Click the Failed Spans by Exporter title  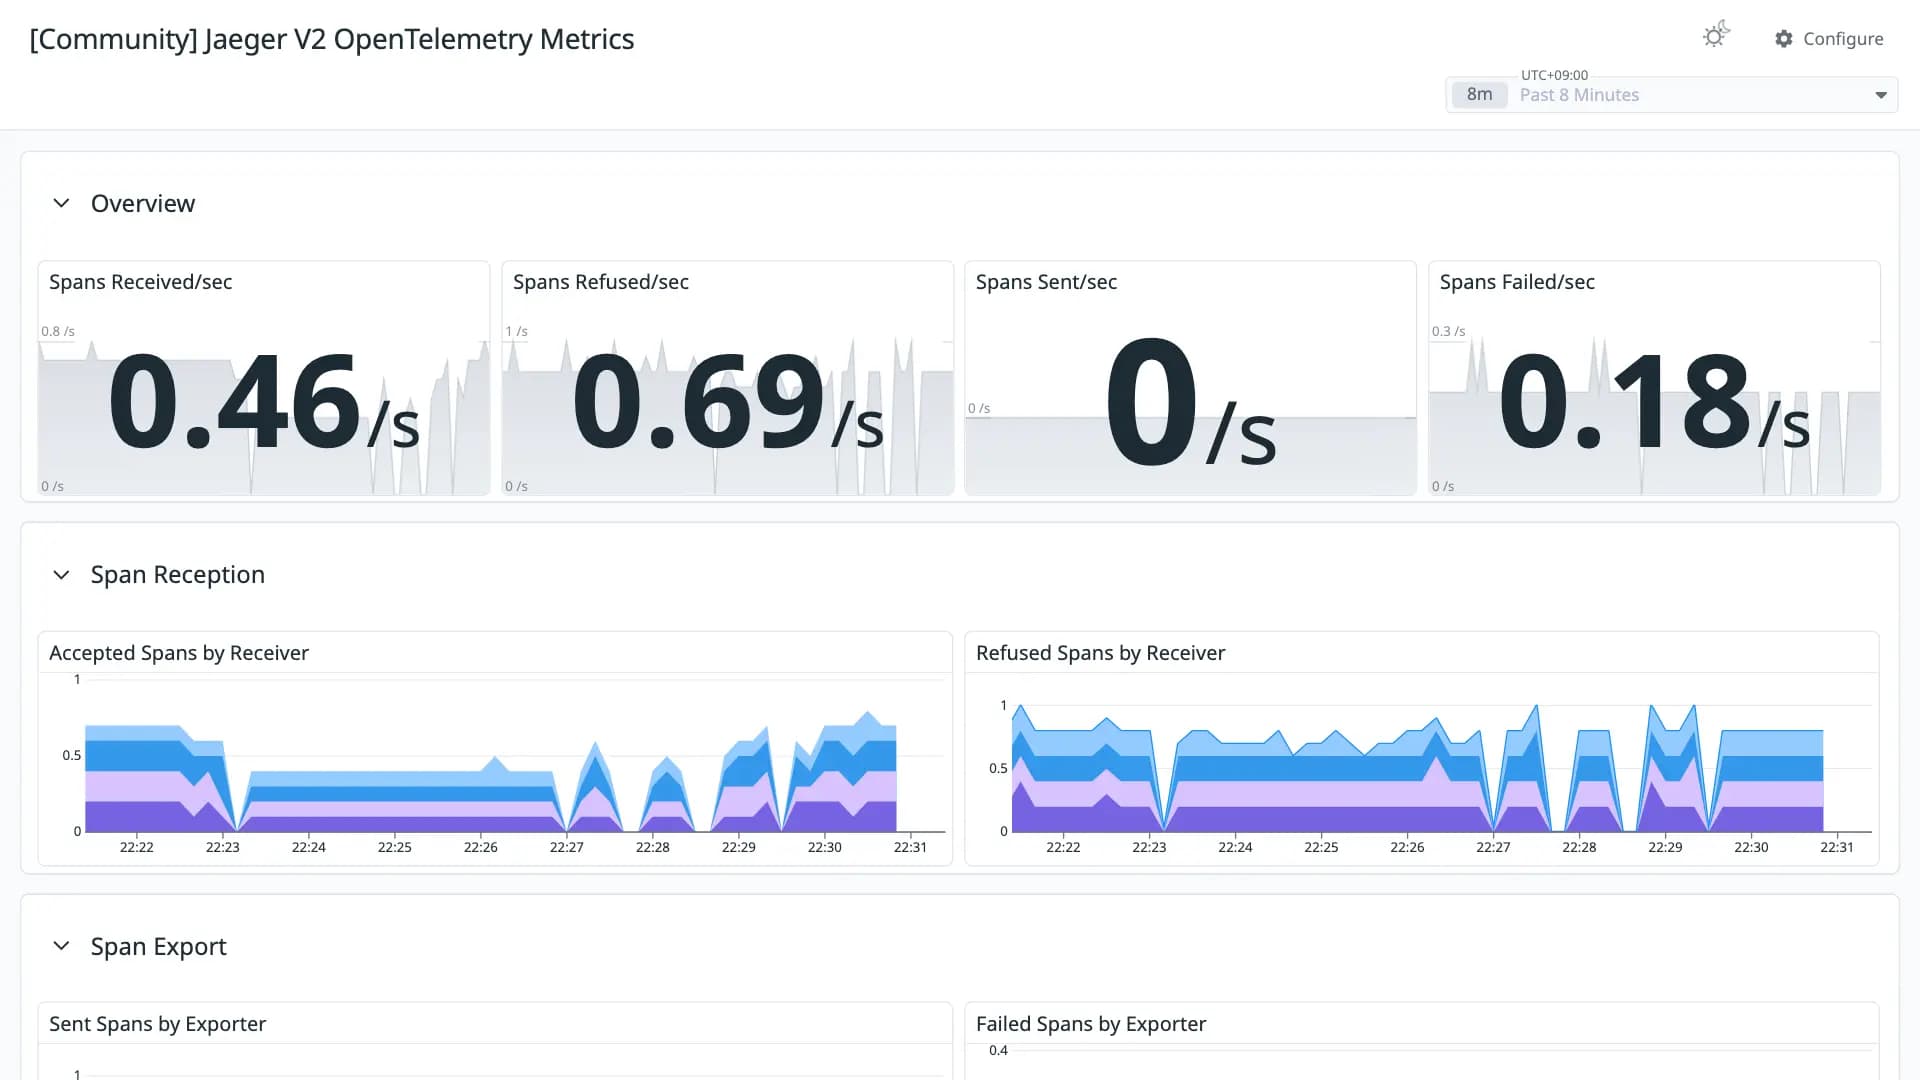(x=1091, y=1024)
